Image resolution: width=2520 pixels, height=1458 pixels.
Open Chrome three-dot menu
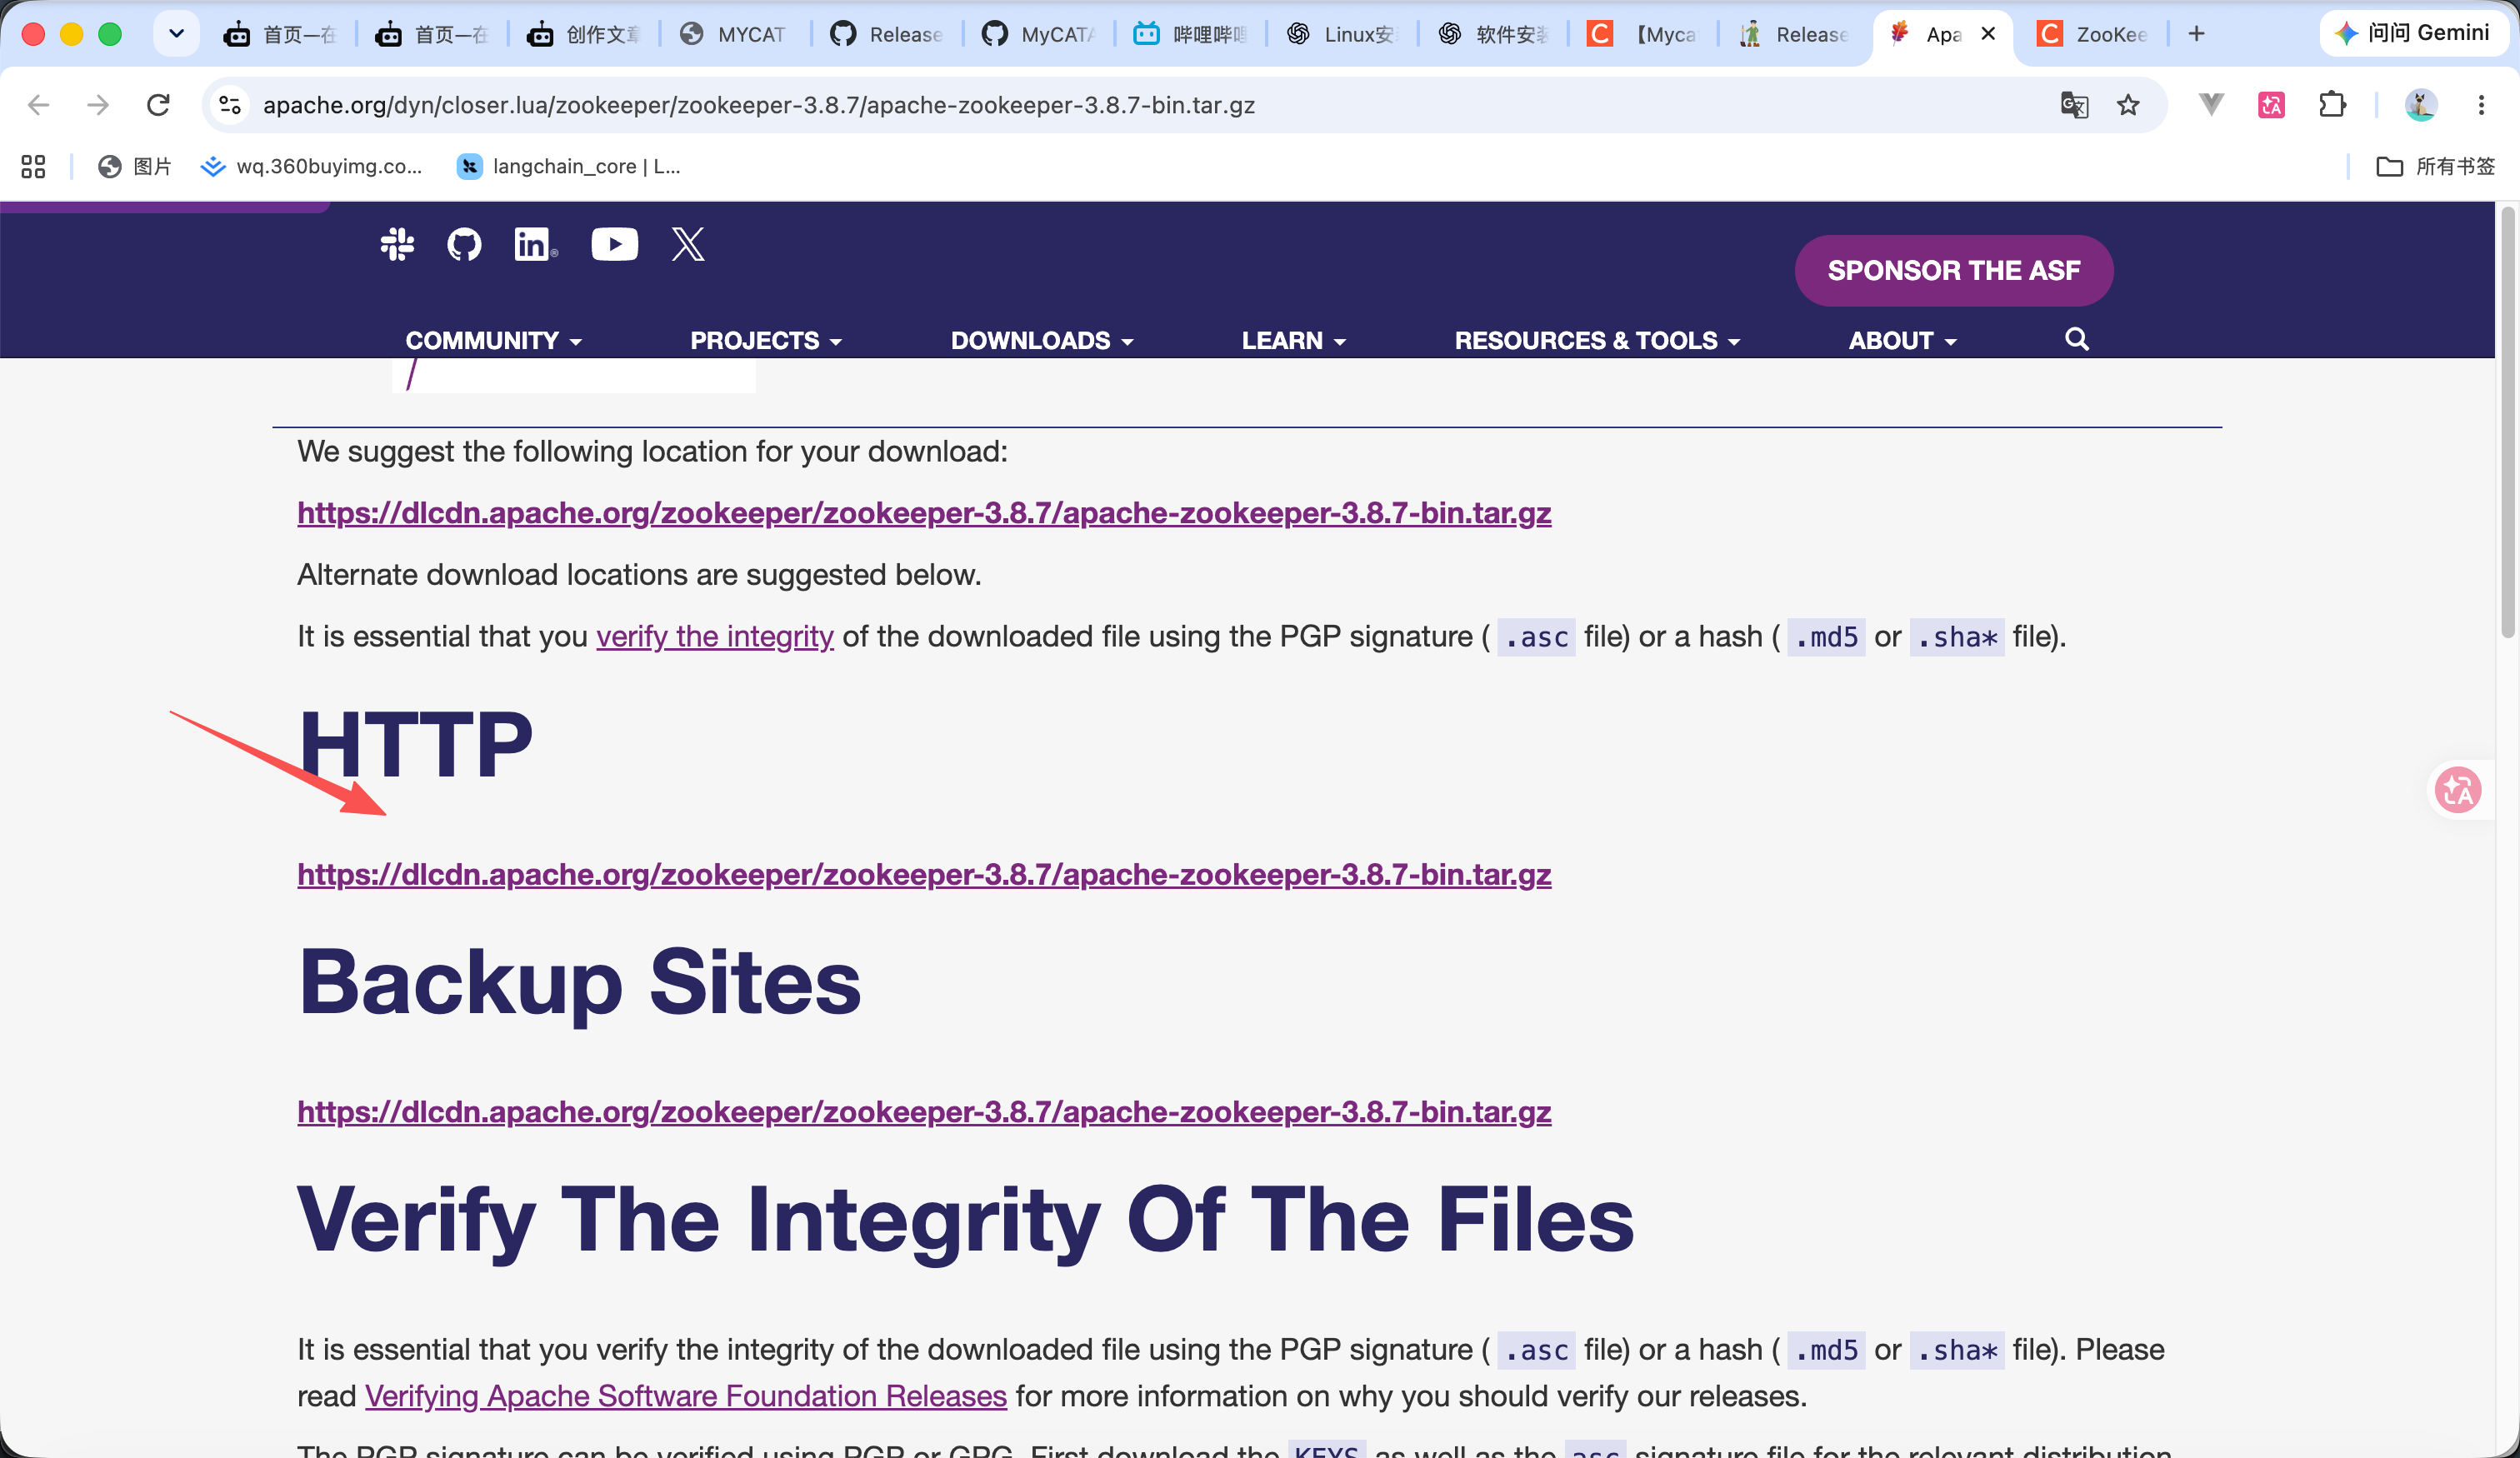click(2481, 105)
